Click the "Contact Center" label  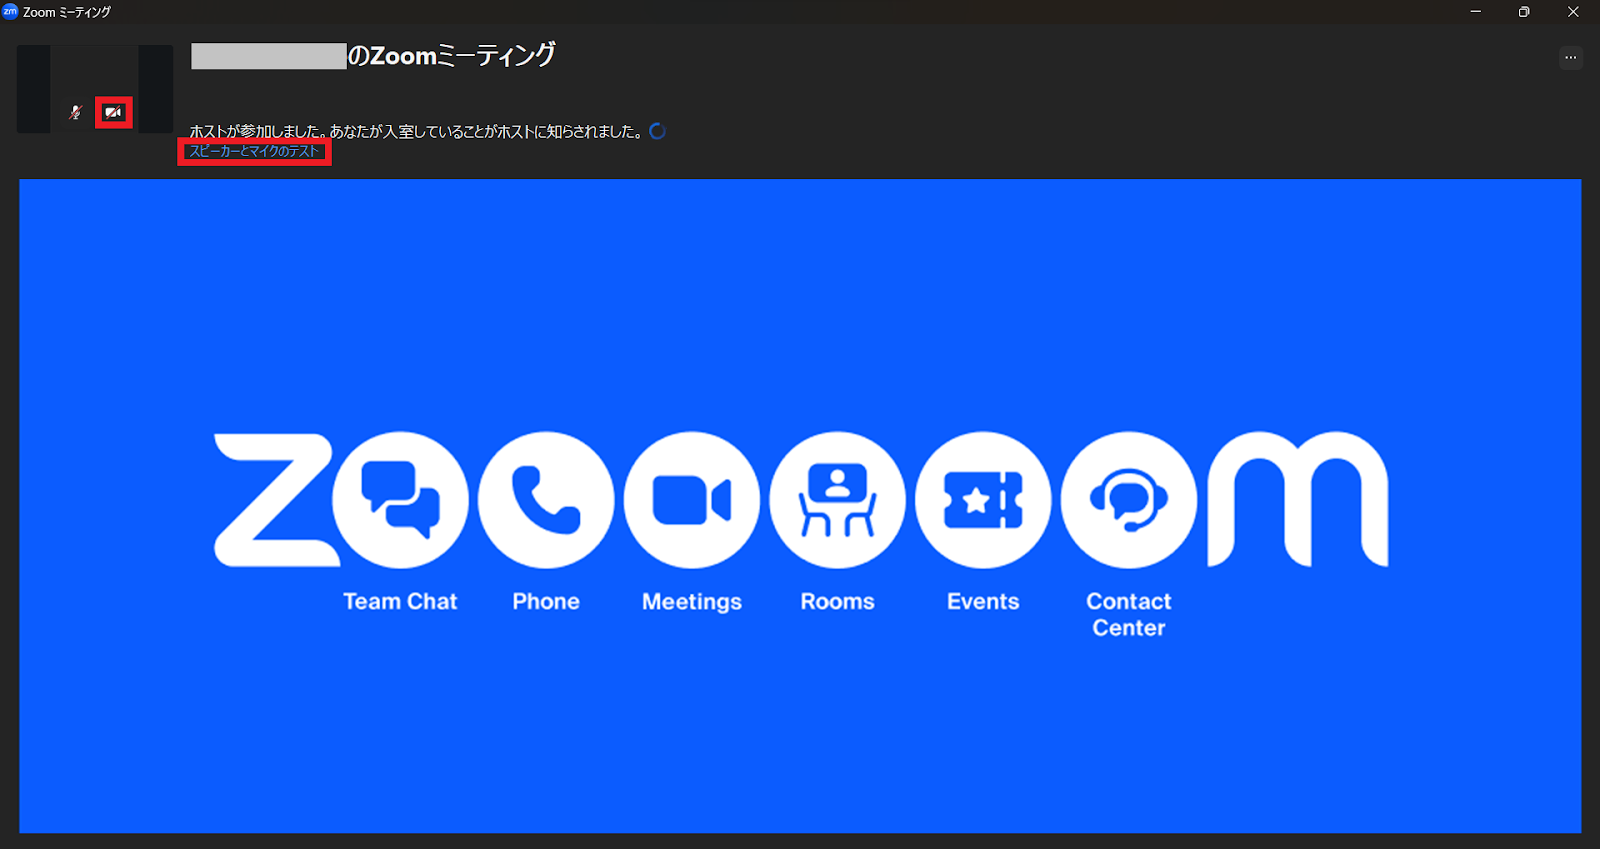point(1129,614)
